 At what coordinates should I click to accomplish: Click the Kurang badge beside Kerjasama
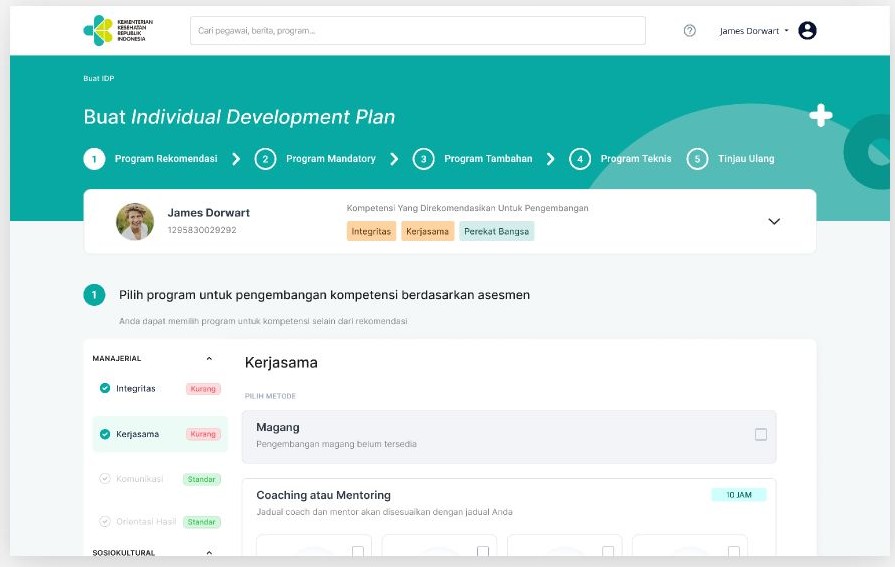point(203,434)
